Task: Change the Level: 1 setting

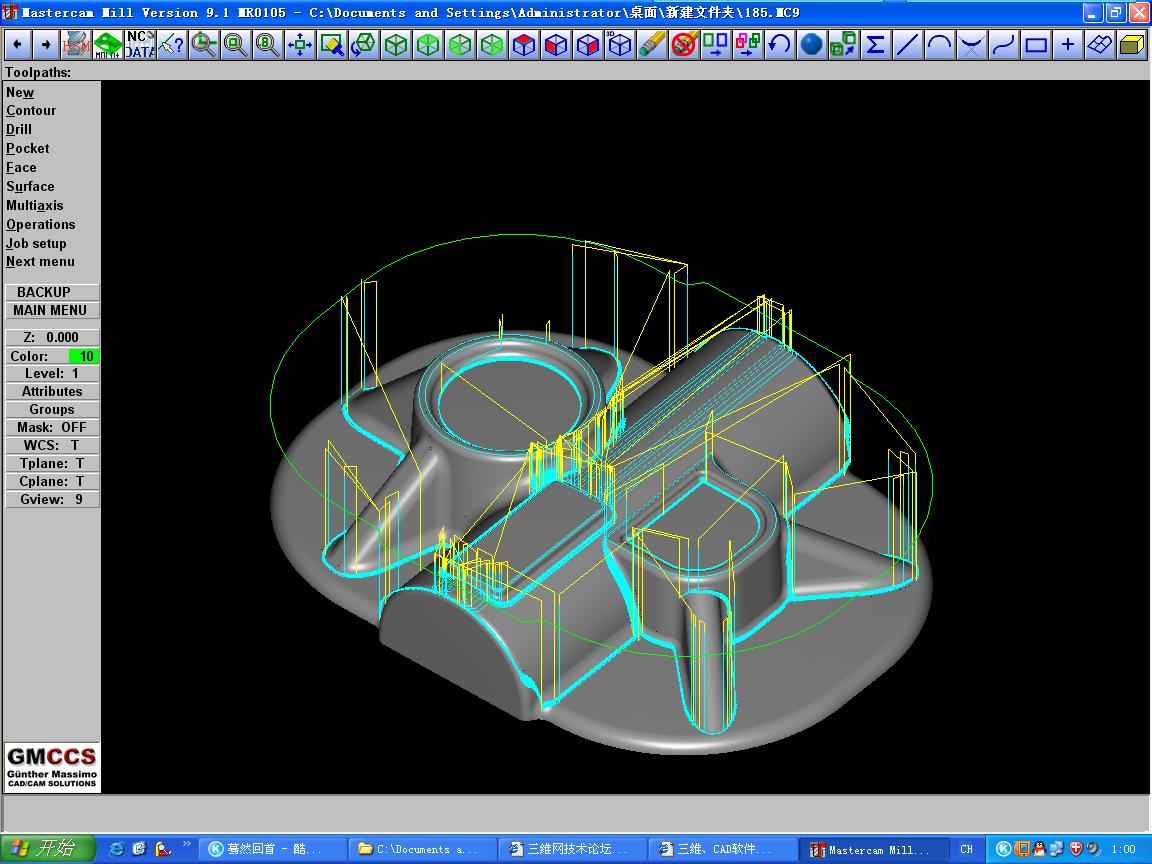Action: pyautogui.click(x=52, y=373)
